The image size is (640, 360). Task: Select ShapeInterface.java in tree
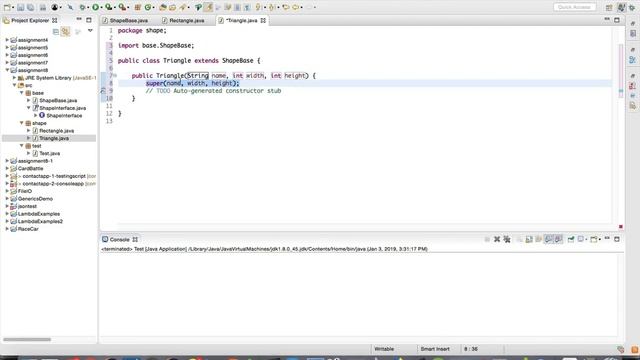tap(62, 108)
